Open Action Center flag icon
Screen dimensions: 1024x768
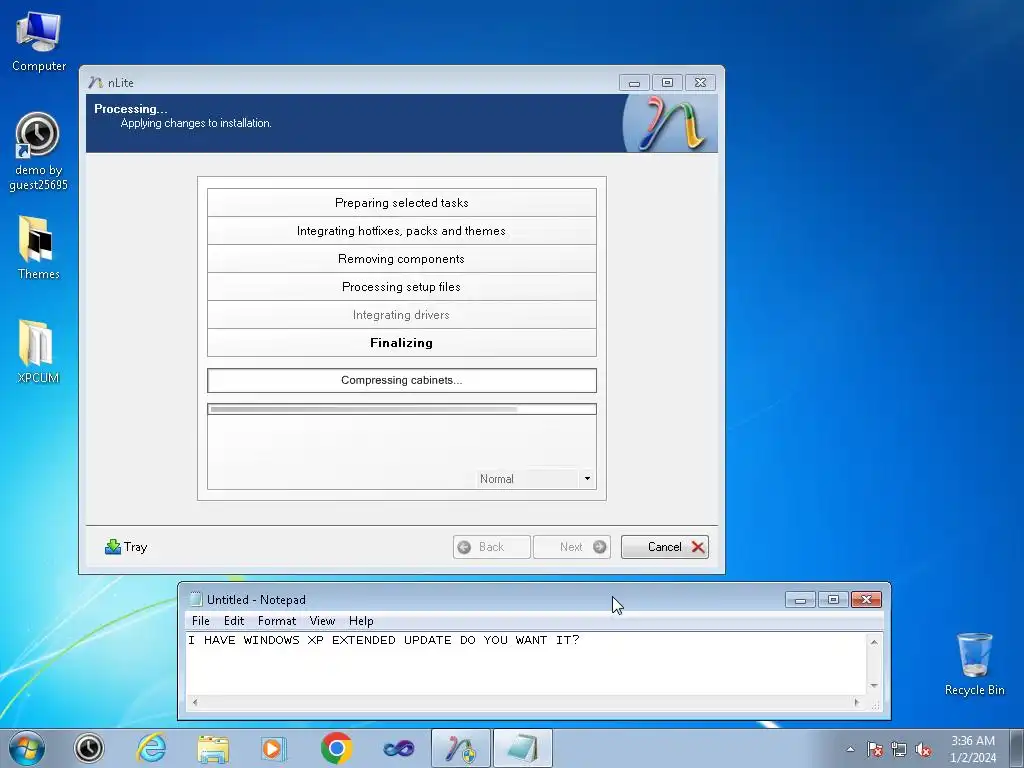[x=874, y=749]
